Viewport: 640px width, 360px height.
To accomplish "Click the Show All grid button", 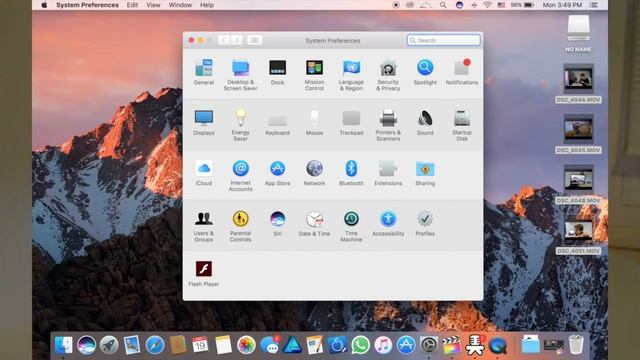I will [x=254, y=40].
